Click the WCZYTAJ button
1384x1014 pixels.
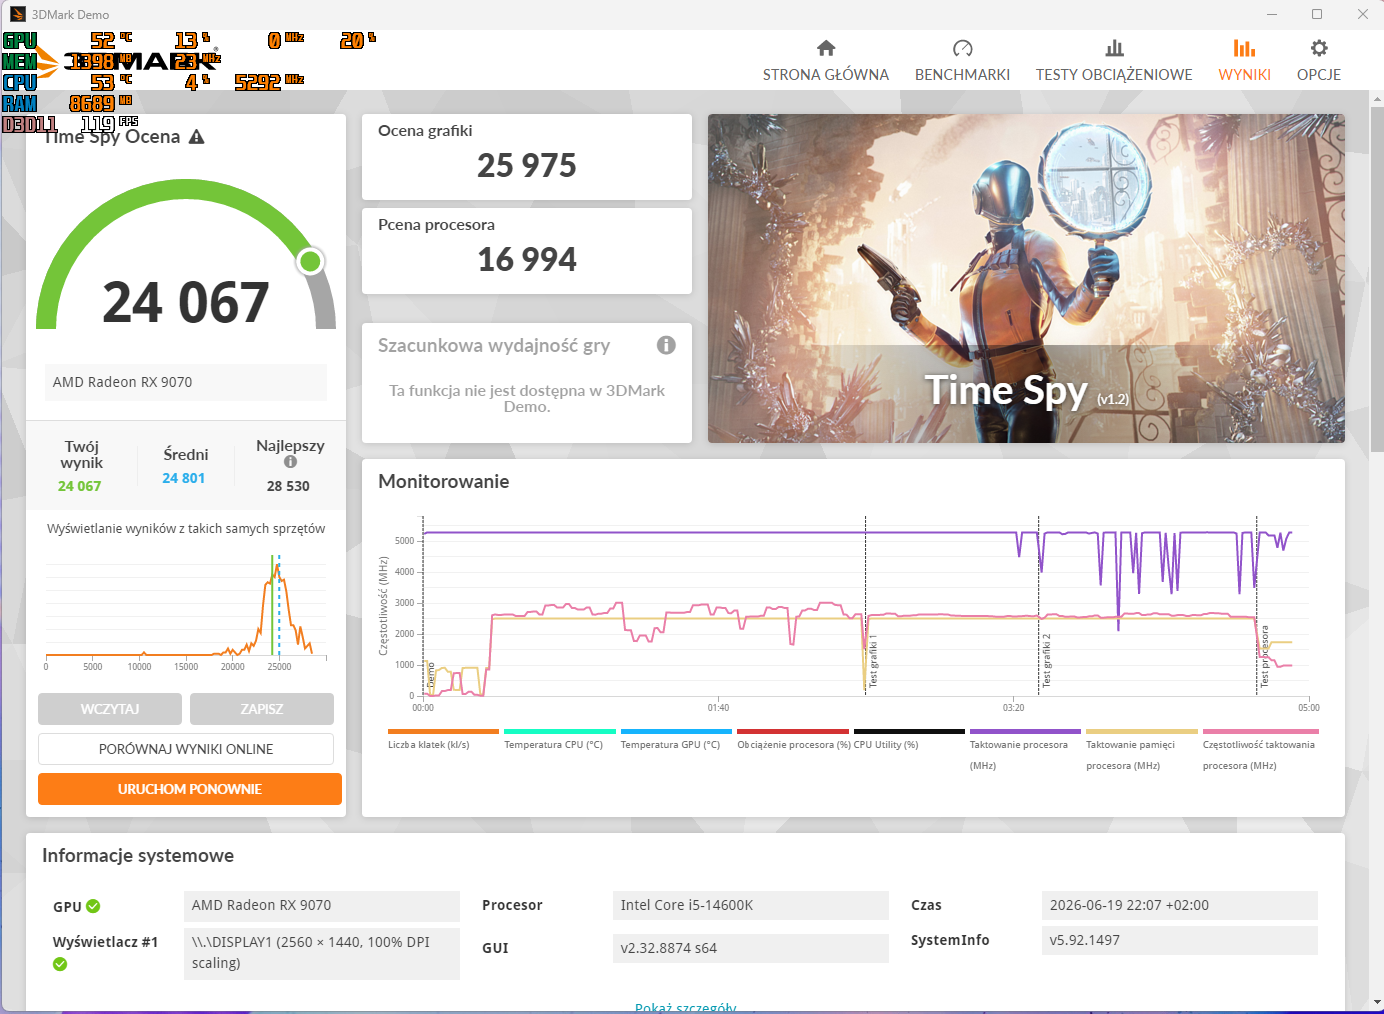pyautogui.click(x=110, y=709)
